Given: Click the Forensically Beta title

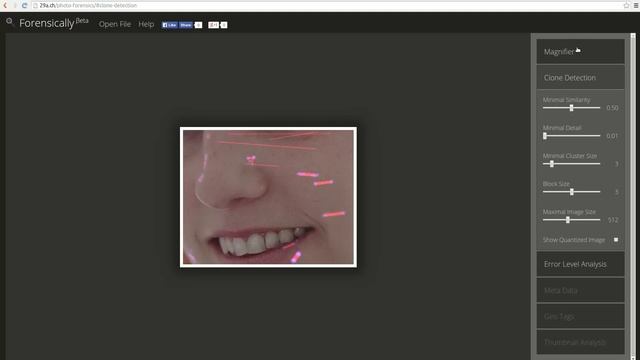Looking at the screenshot, I should (x=53, y=23).
